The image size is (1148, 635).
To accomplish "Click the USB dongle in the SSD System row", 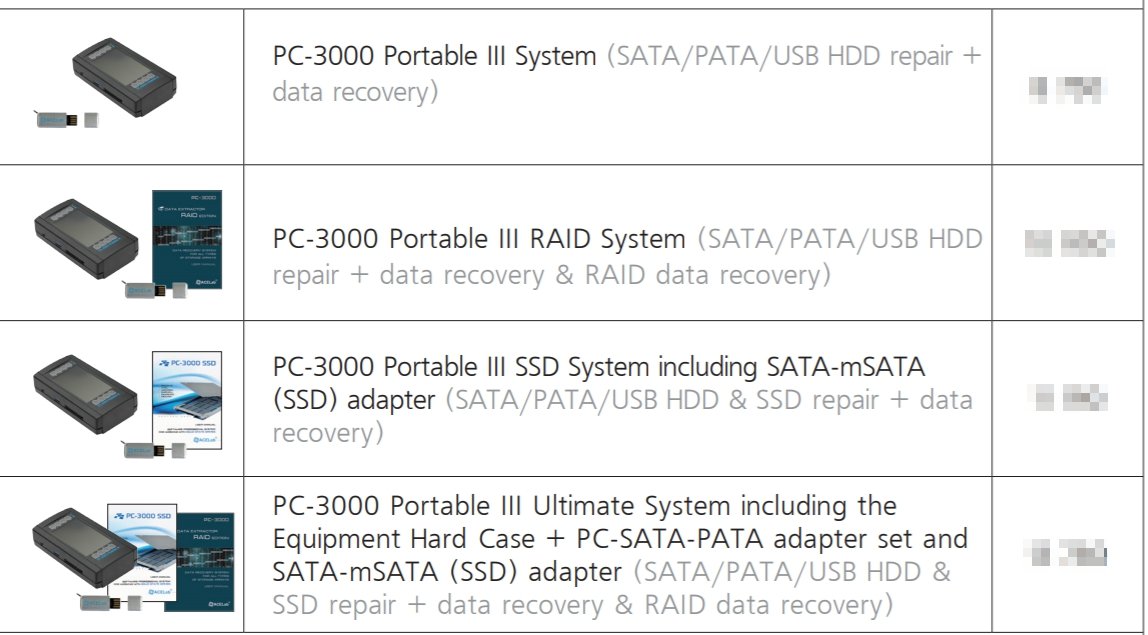I will [152, 449].
